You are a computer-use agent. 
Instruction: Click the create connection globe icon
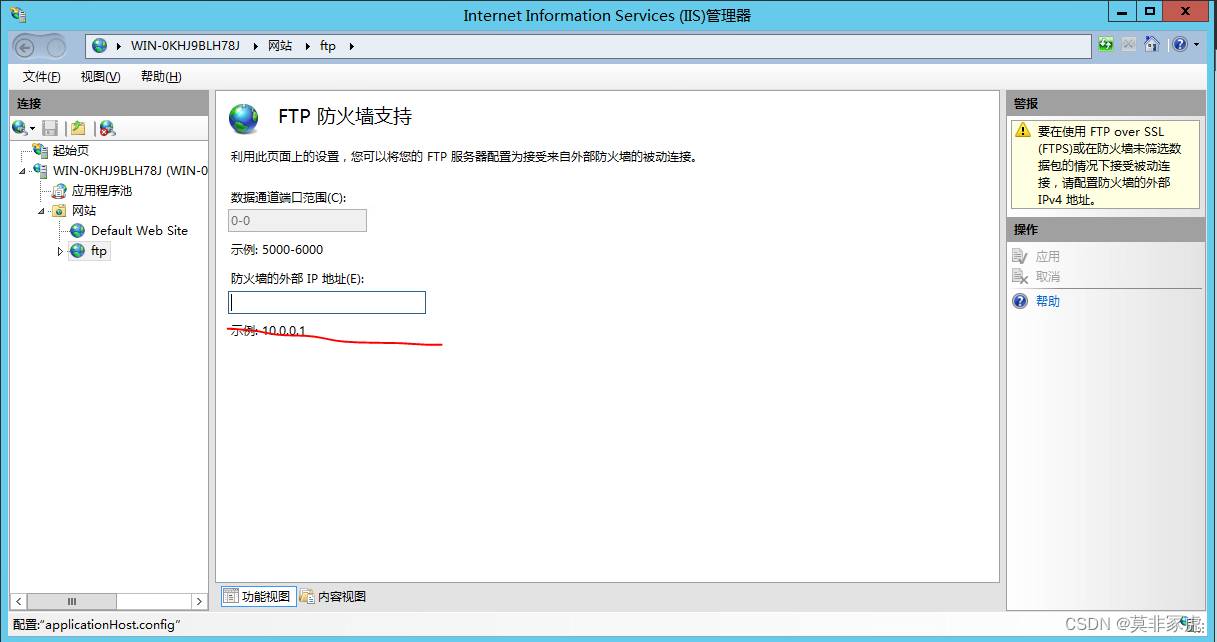point(23,128)
